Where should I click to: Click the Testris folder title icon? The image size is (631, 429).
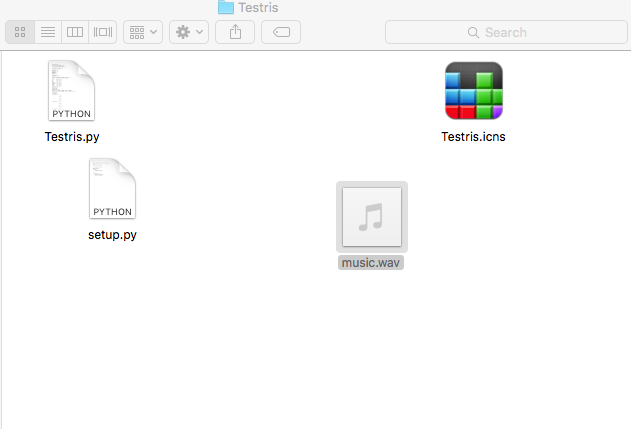pyautogui.click(x=226, y=7)
